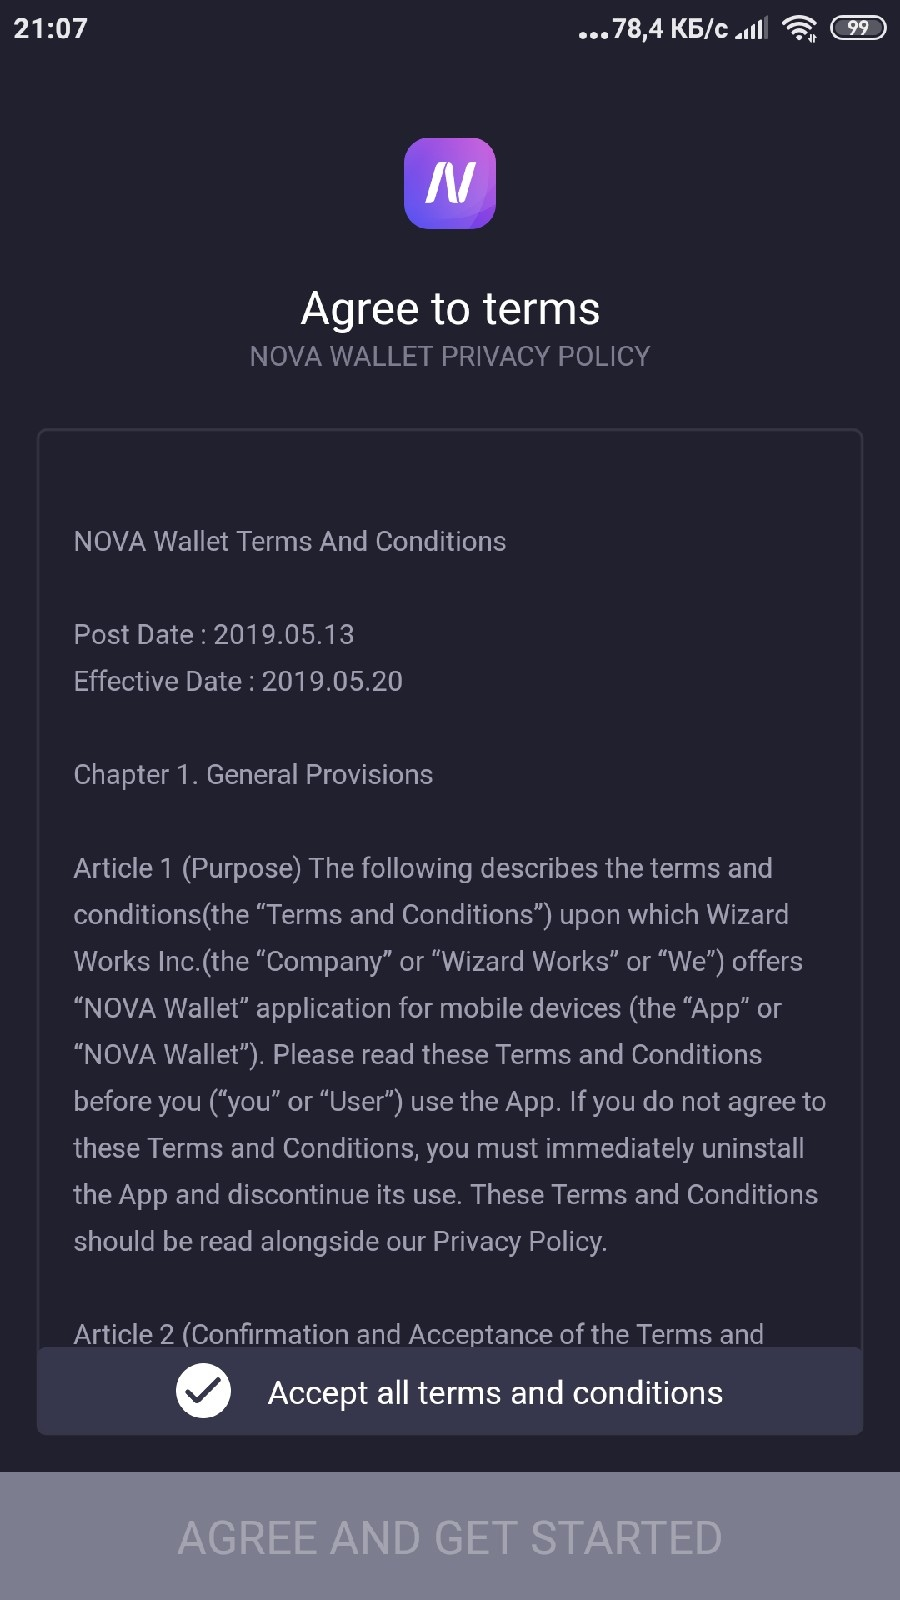900x1600 pixels.
Task: Tap the NOVA WALLET PRIVACY POLICY subtitle
Action: (x=450, y=356)
